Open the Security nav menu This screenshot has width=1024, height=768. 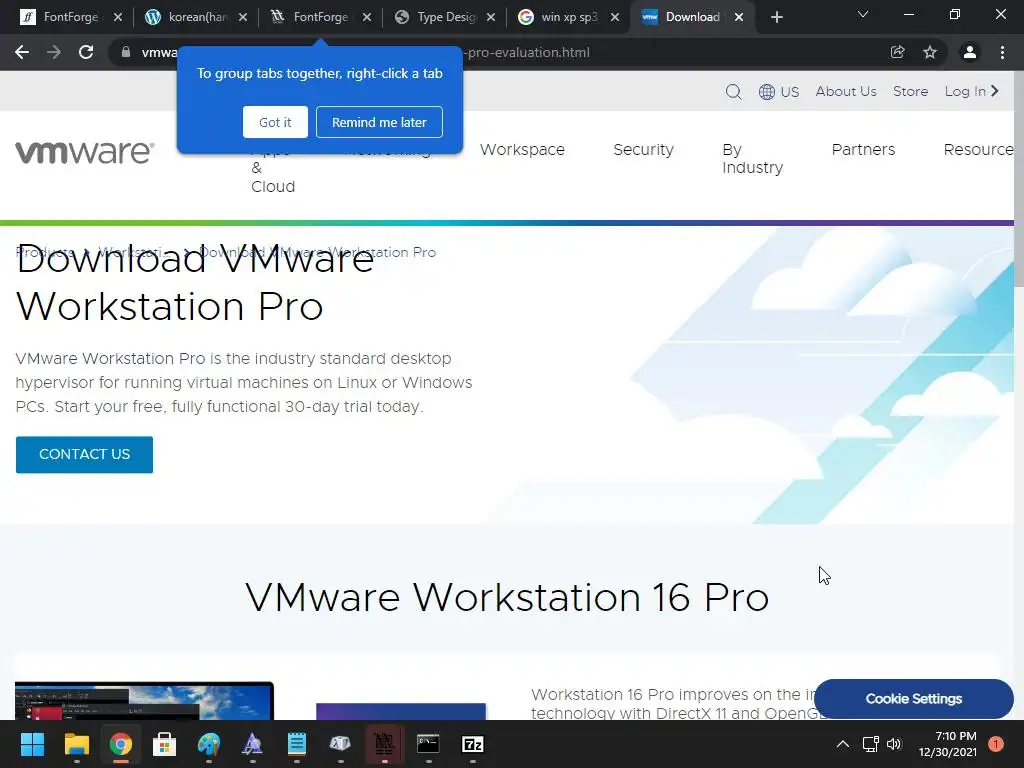(643, 150)
